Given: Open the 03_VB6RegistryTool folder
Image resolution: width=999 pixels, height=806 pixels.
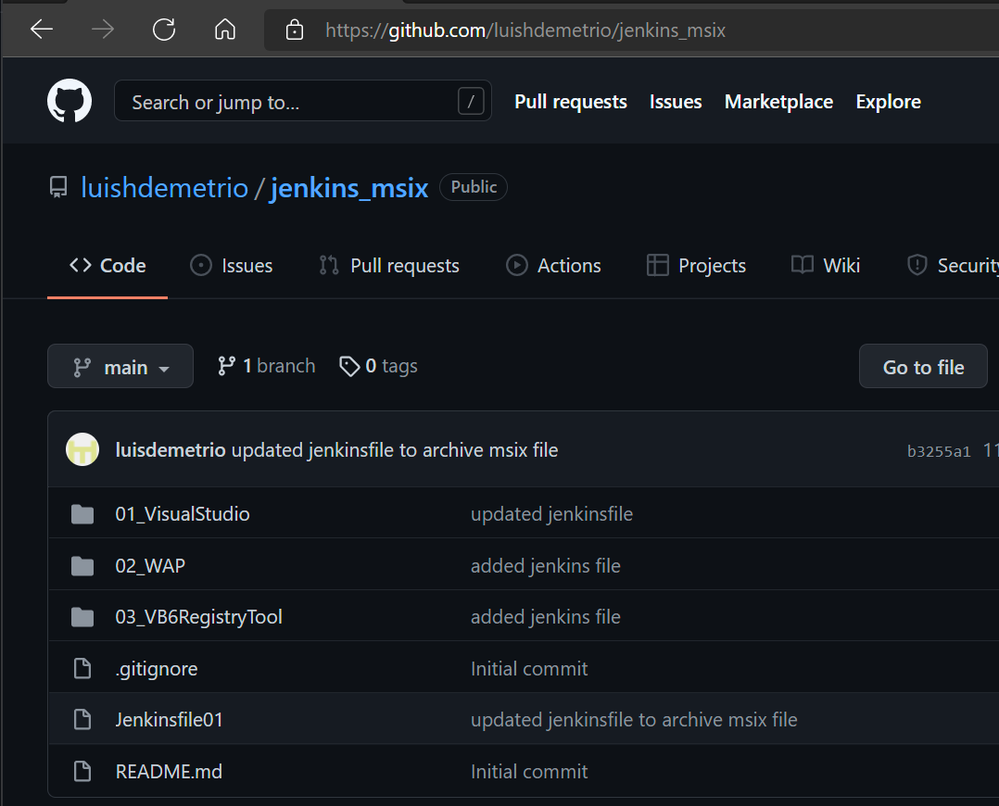Looking at the screenshot, I should coord(199,617).
